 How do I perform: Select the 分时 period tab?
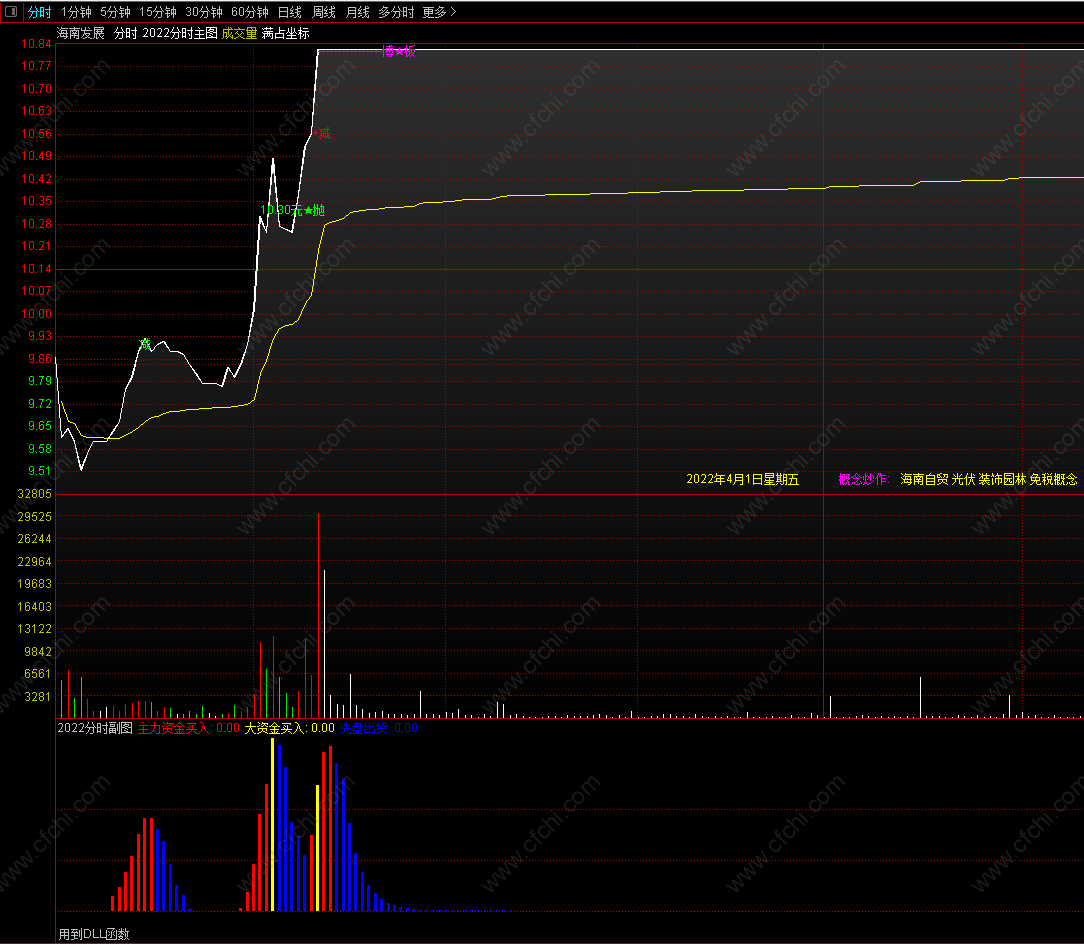coord(39,12)
